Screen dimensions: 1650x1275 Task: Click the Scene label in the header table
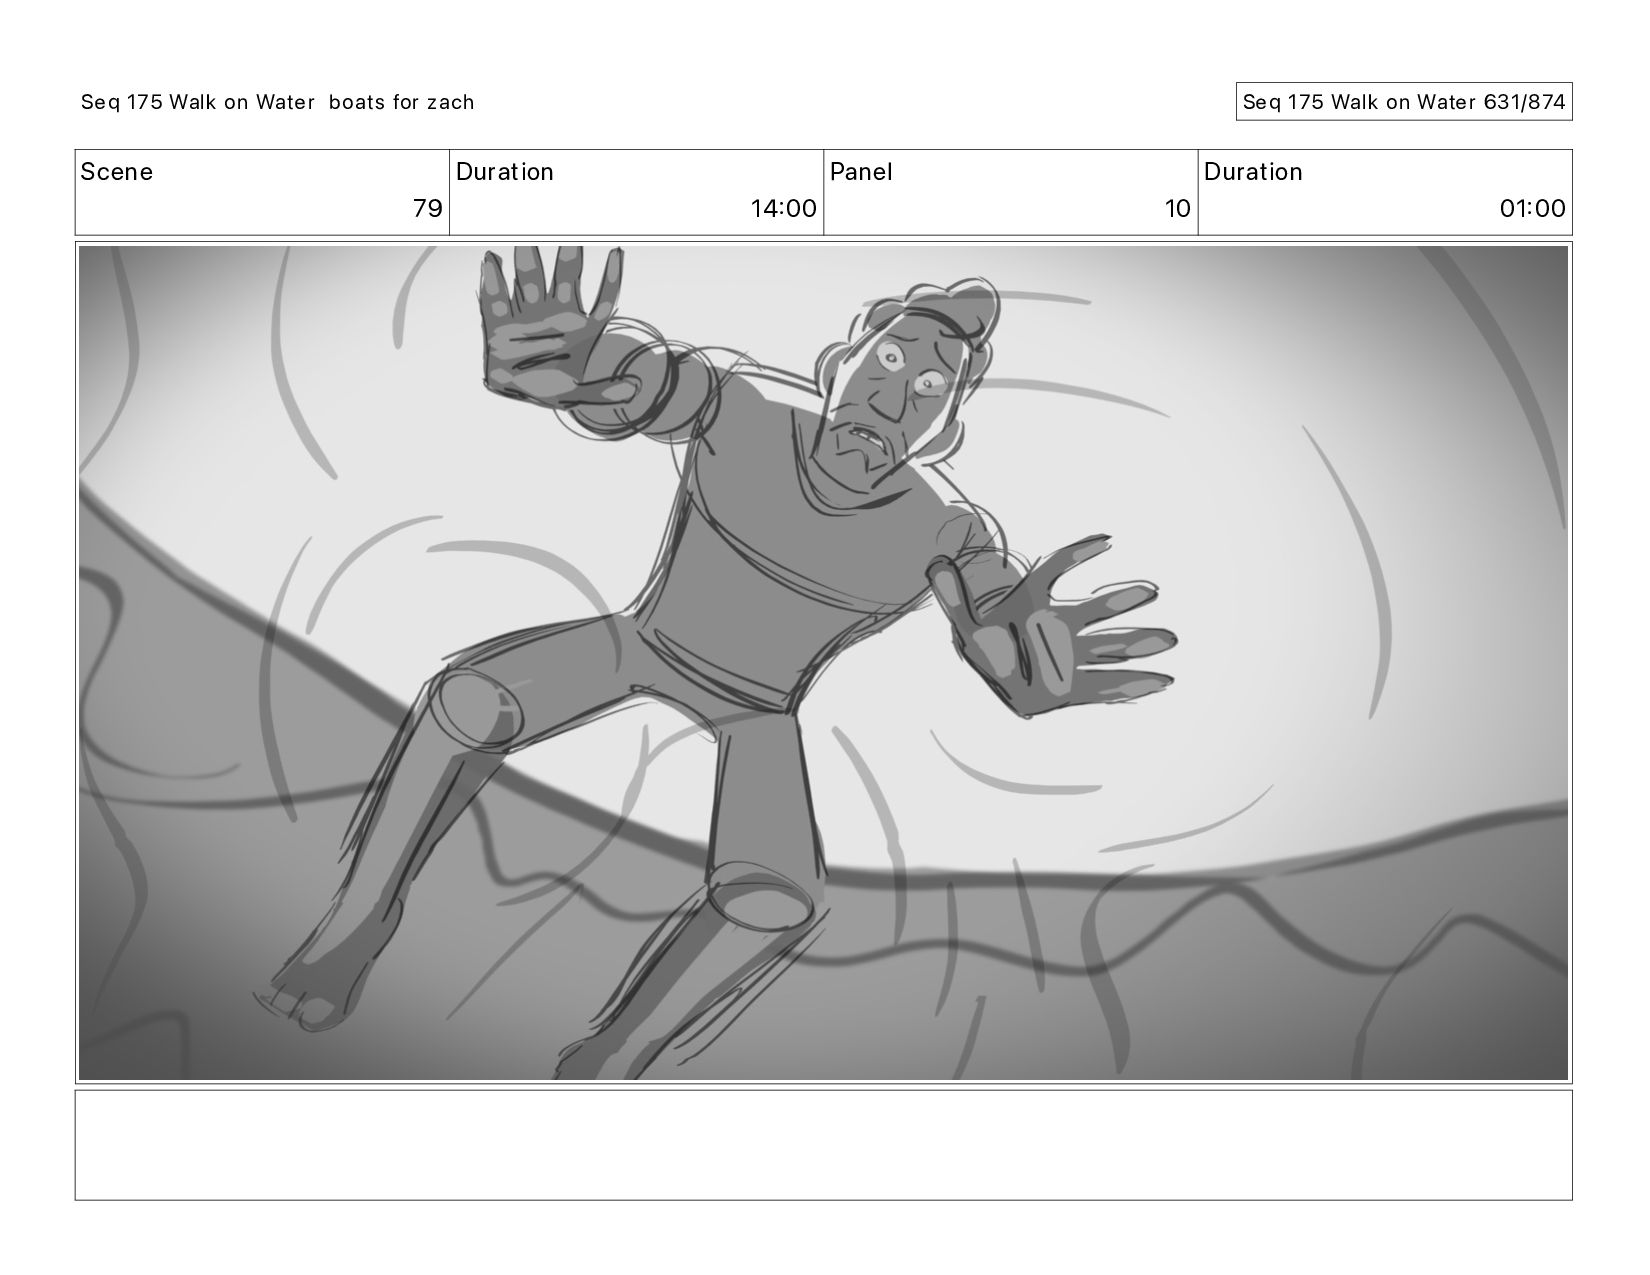coord(117,172)
